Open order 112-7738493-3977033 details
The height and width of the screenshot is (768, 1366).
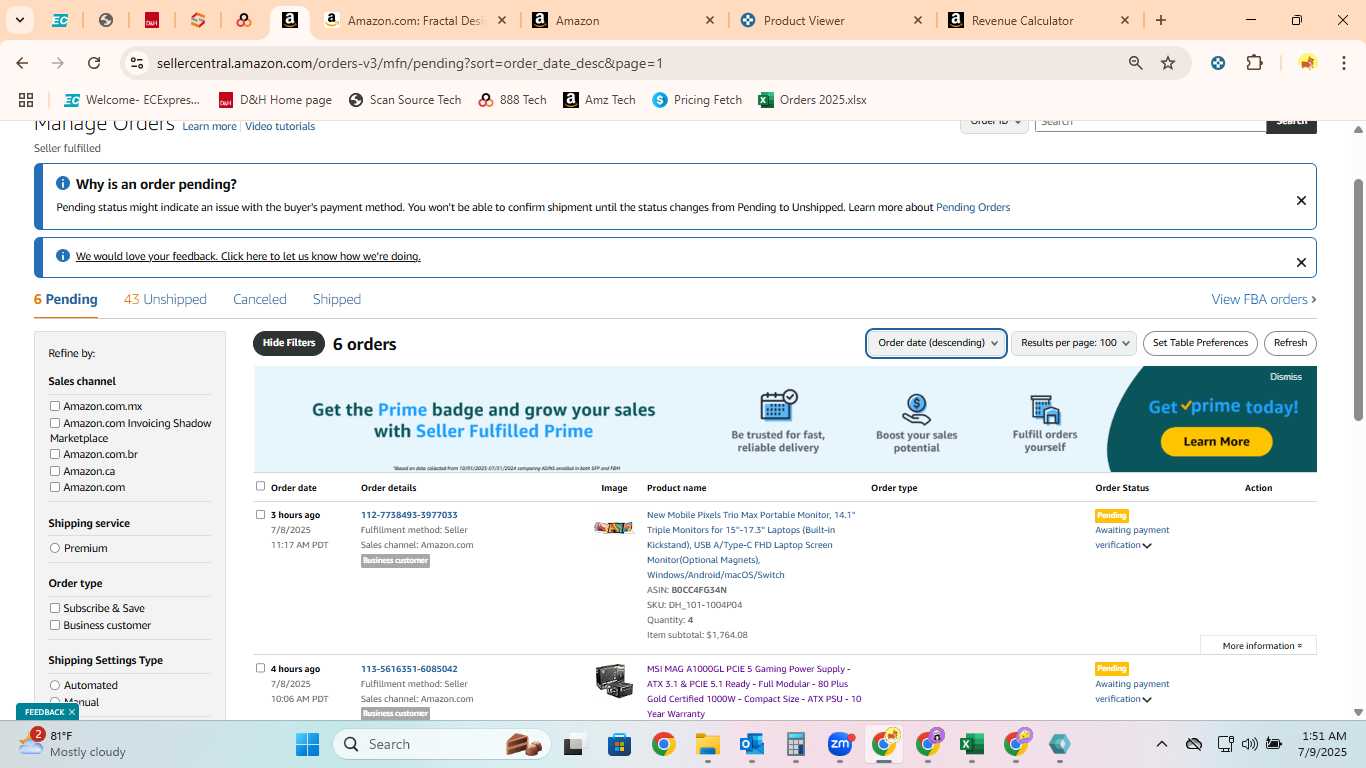click(x=409, y=515)
